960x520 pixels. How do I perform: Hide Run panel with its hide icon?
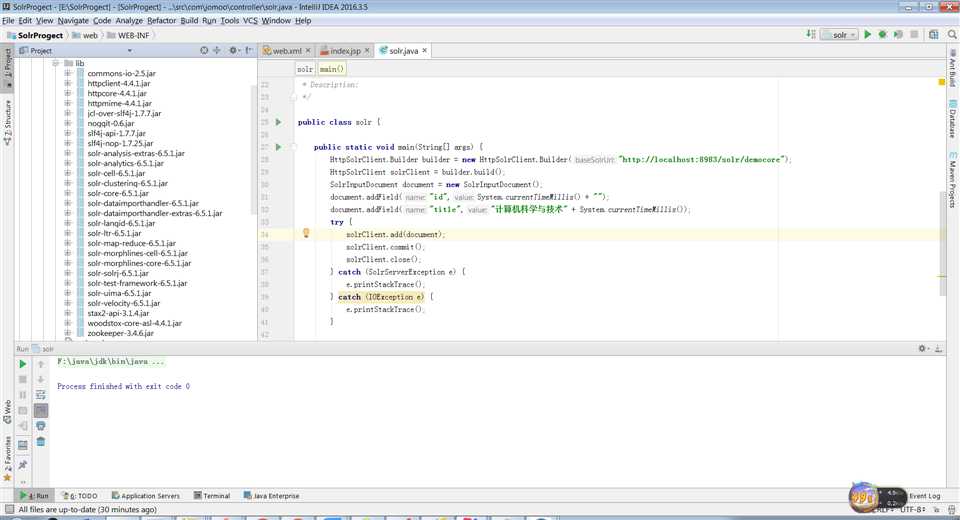click(x=939, y=349)
